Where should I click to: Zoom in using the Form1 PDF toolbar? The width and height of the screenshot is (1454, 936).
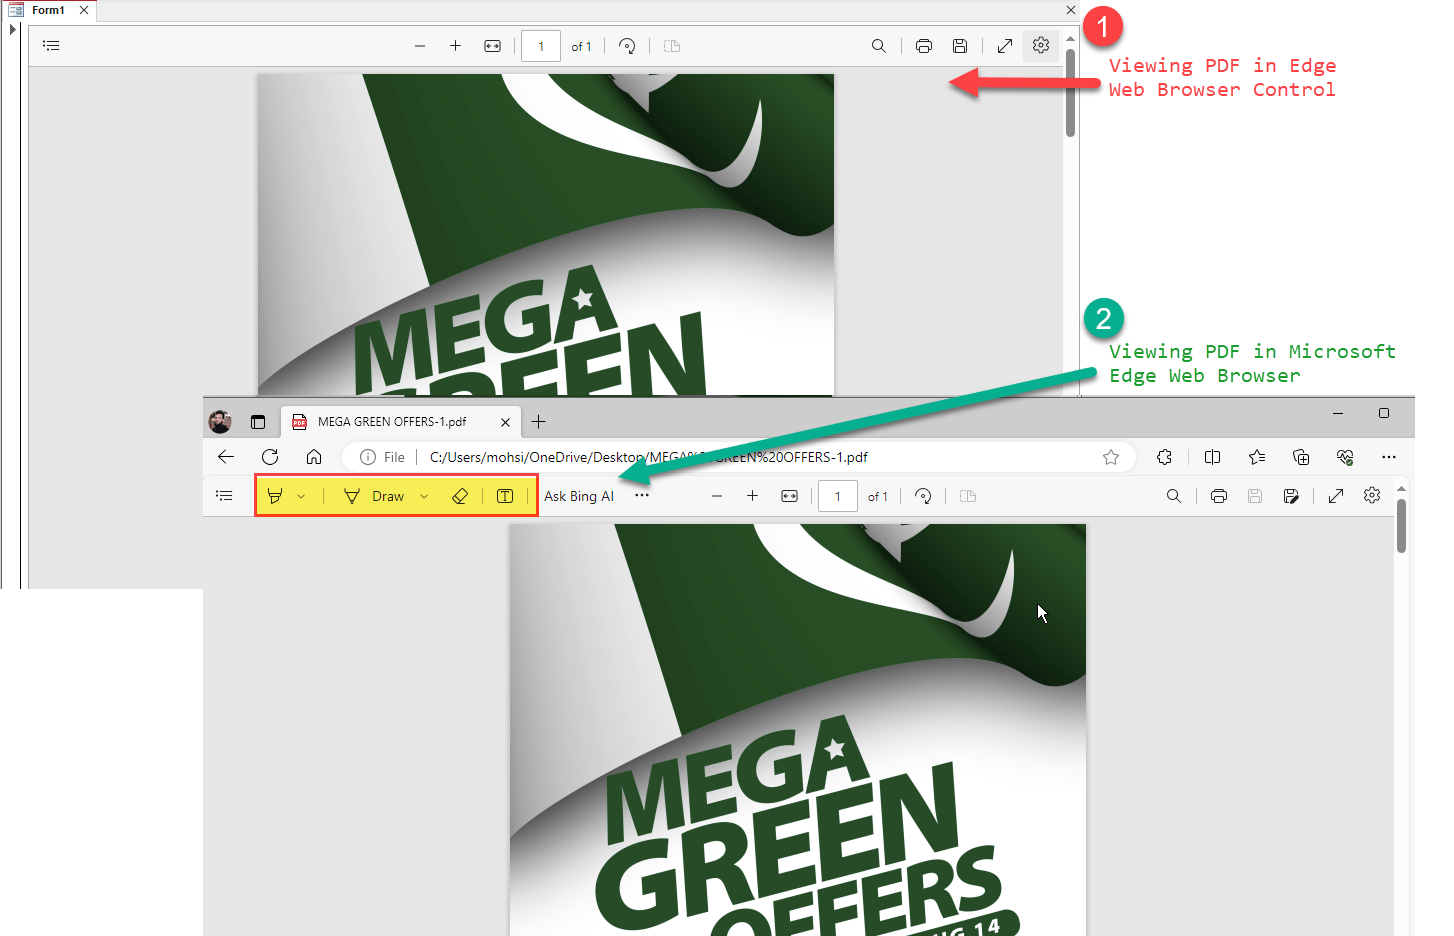coord(455,46)
